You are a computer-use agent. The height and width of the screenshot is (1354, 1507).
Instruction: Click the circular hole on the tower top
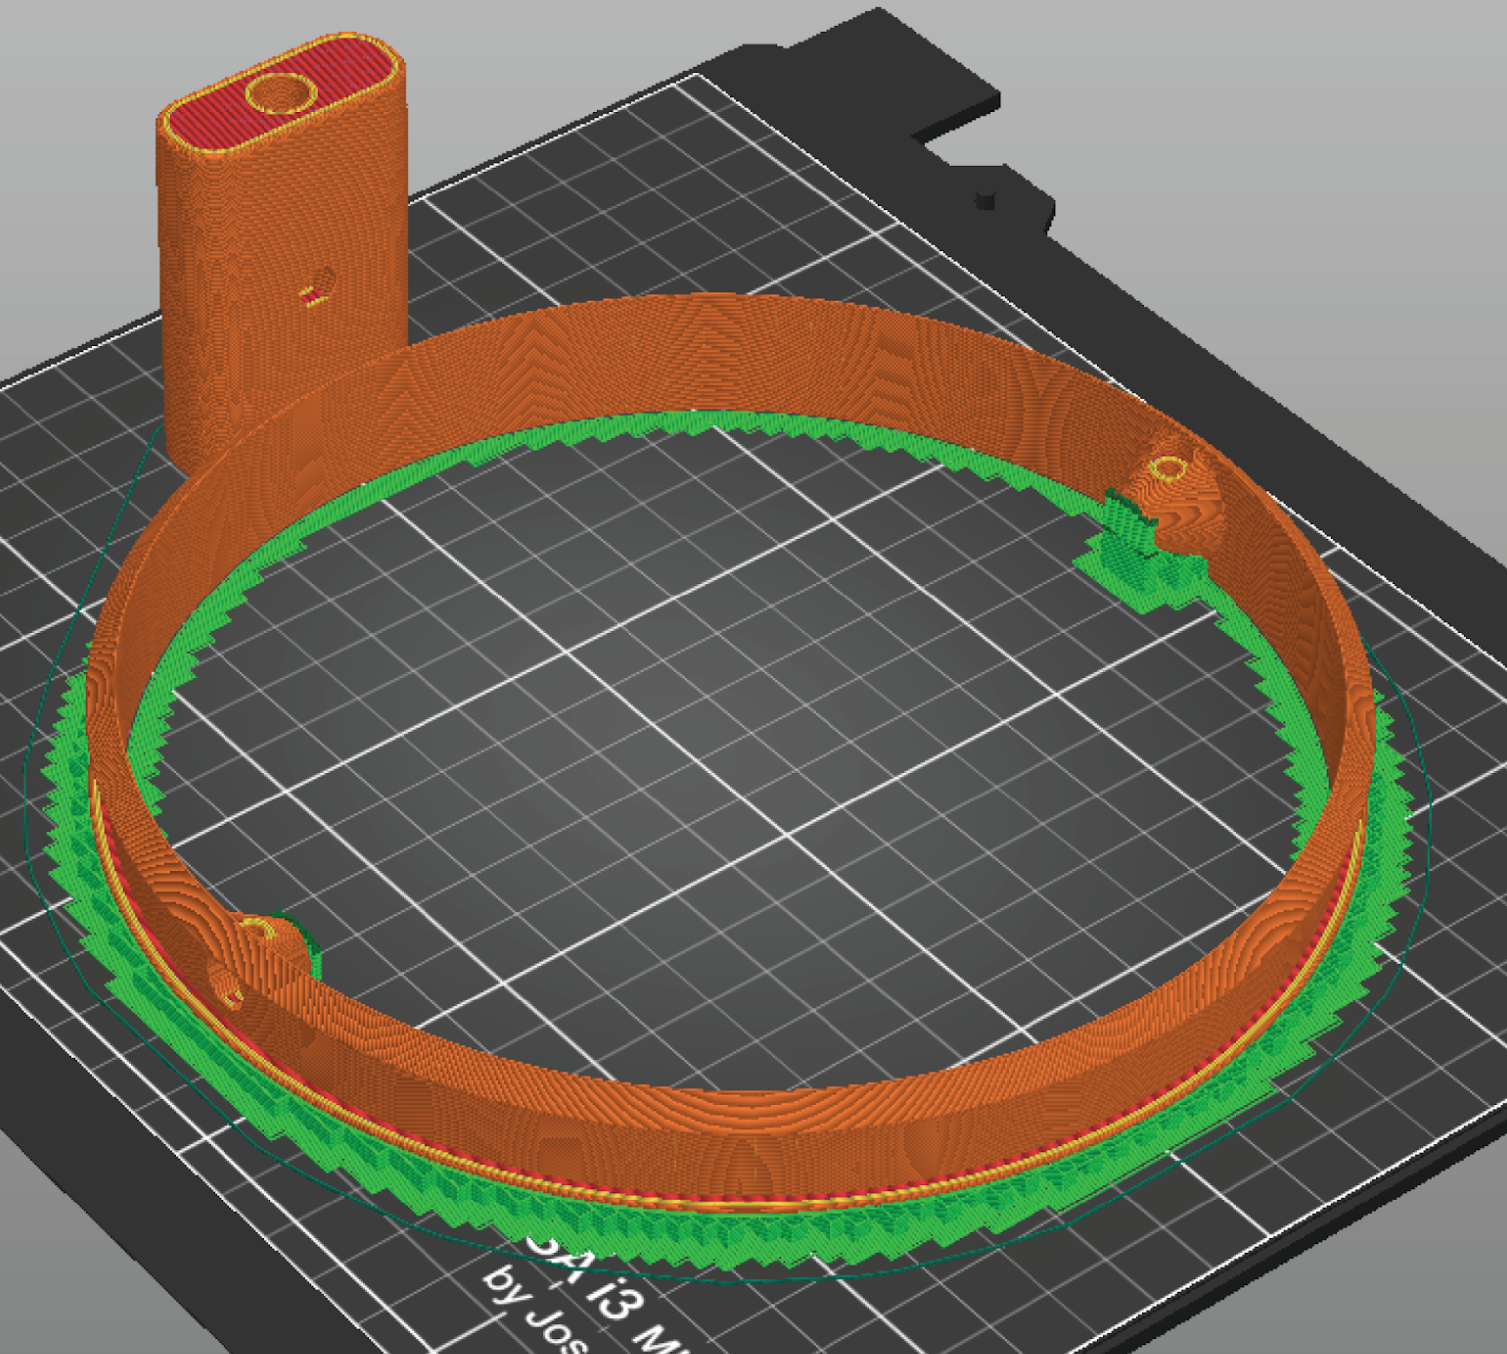282,93
